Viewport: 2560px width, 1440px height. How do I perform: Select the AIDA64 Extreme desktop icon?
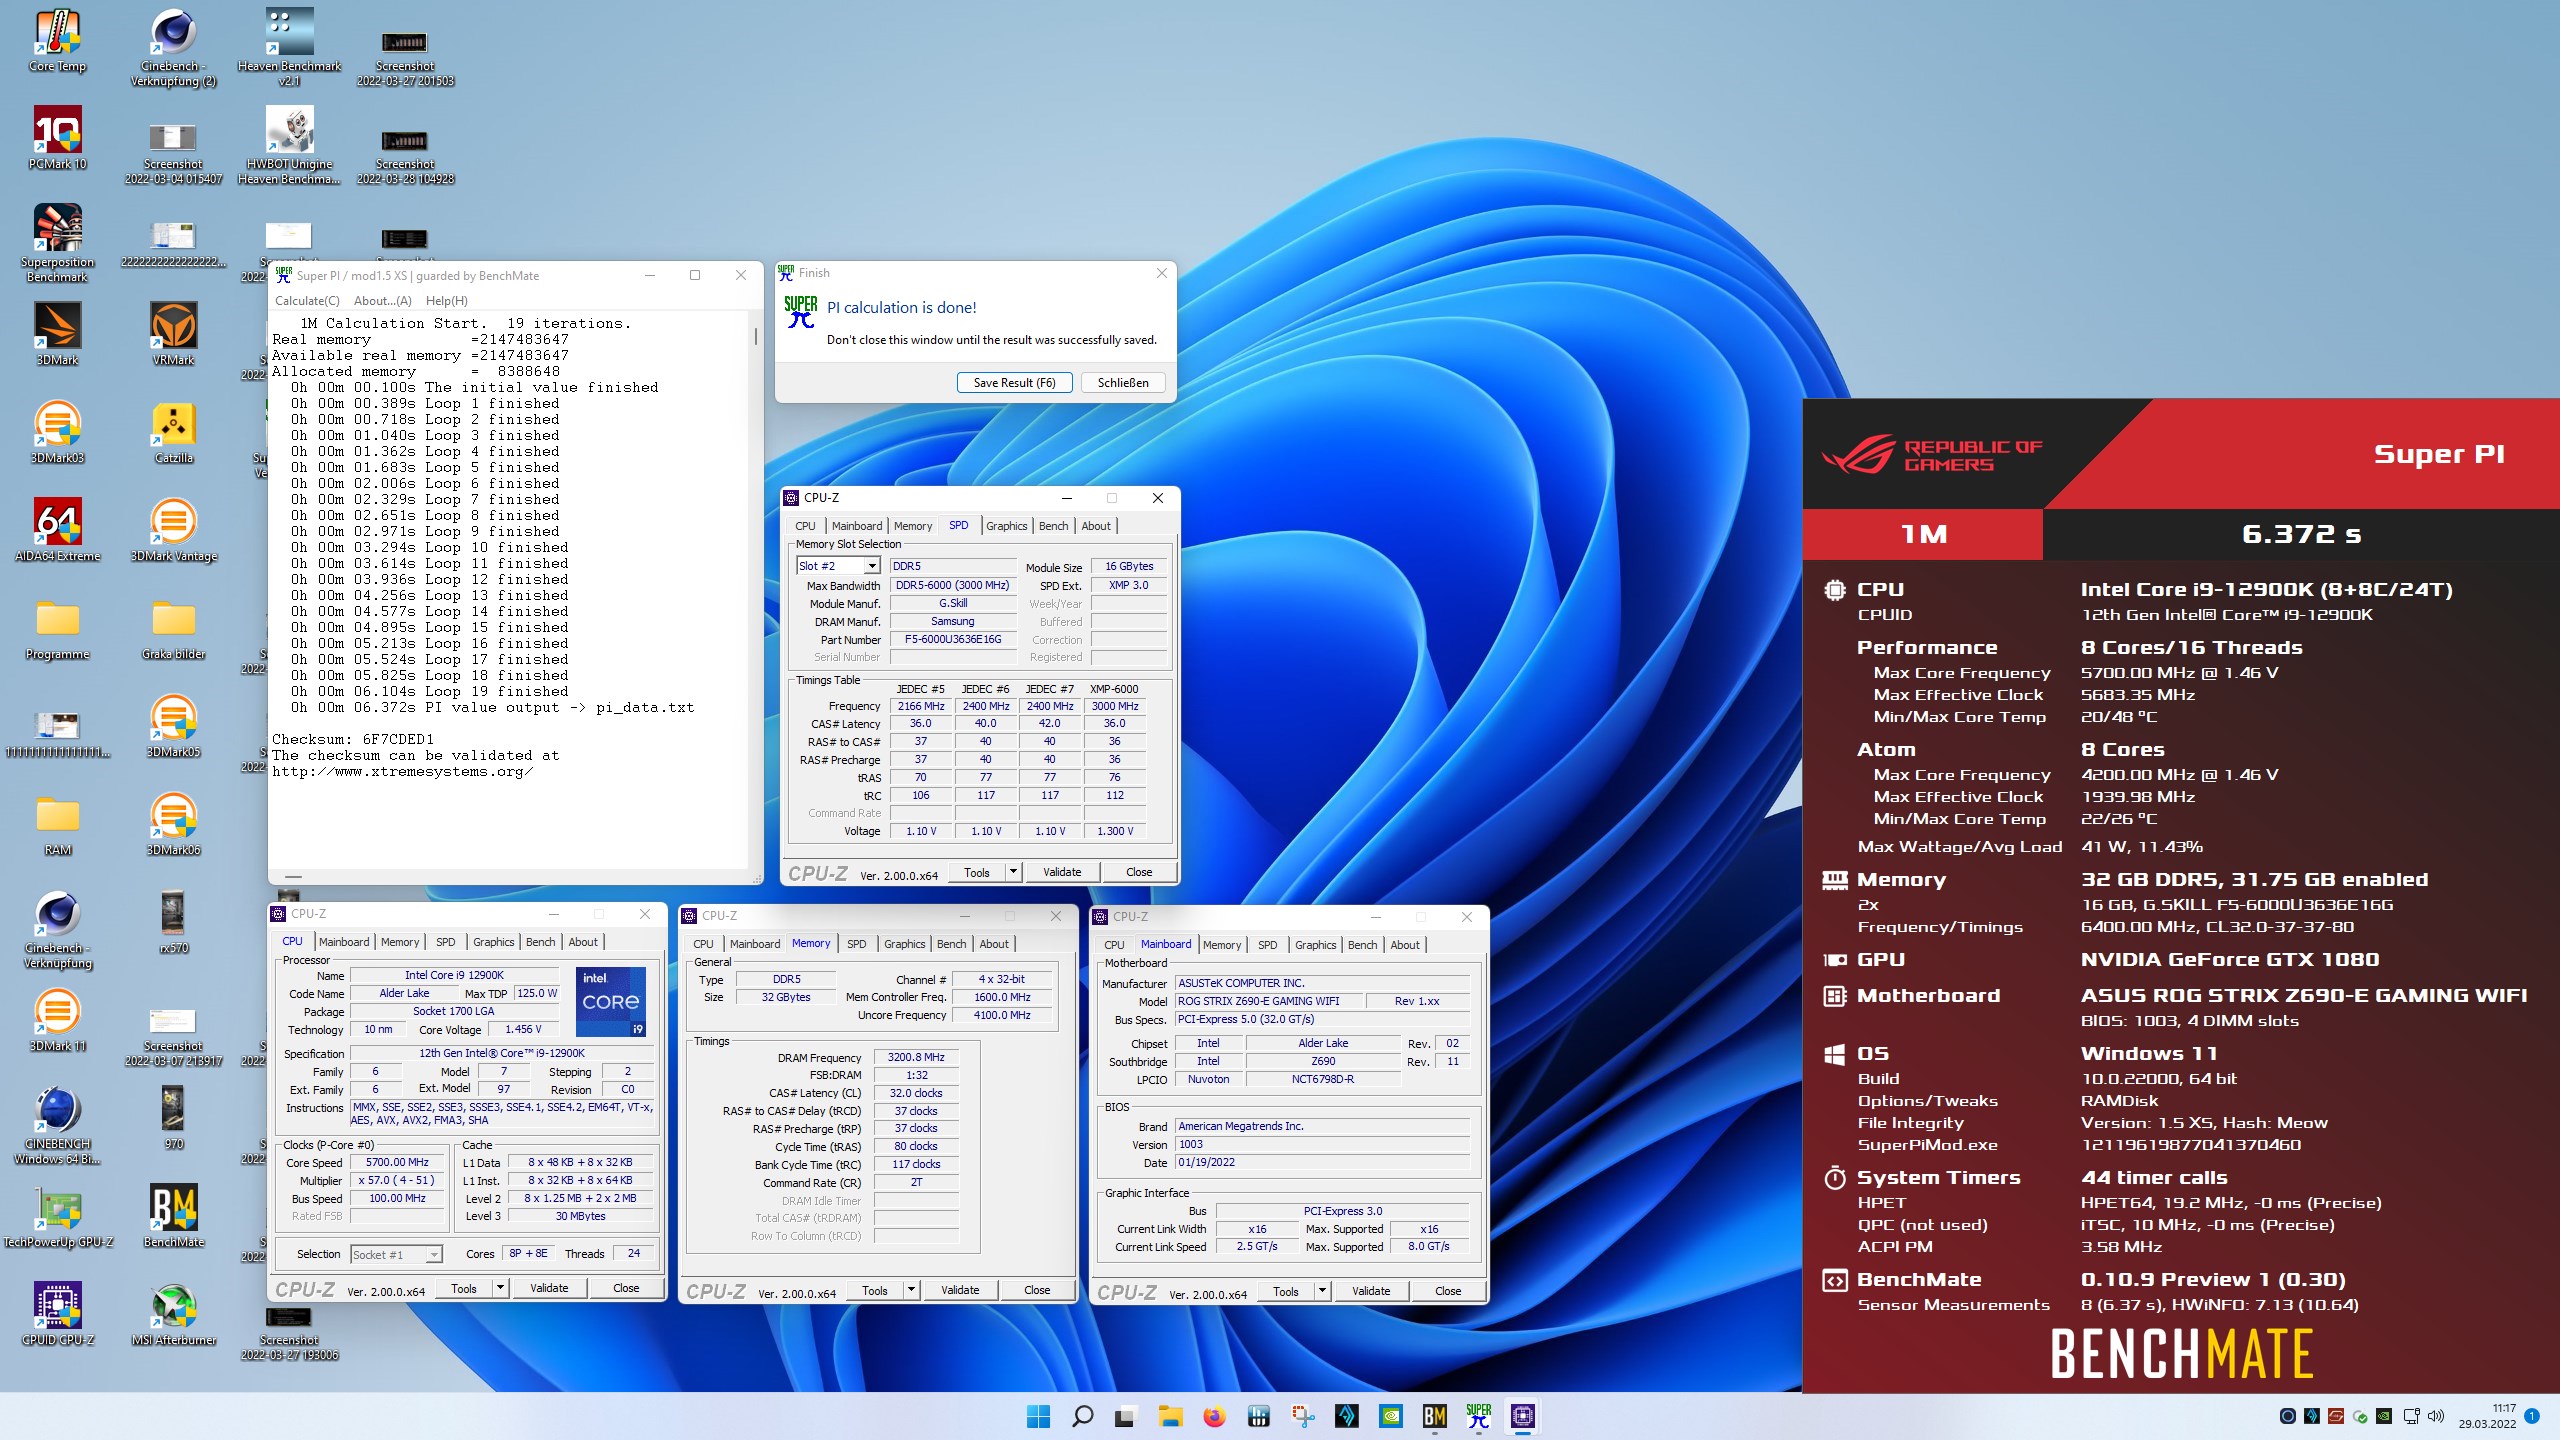tap(58, 530)
